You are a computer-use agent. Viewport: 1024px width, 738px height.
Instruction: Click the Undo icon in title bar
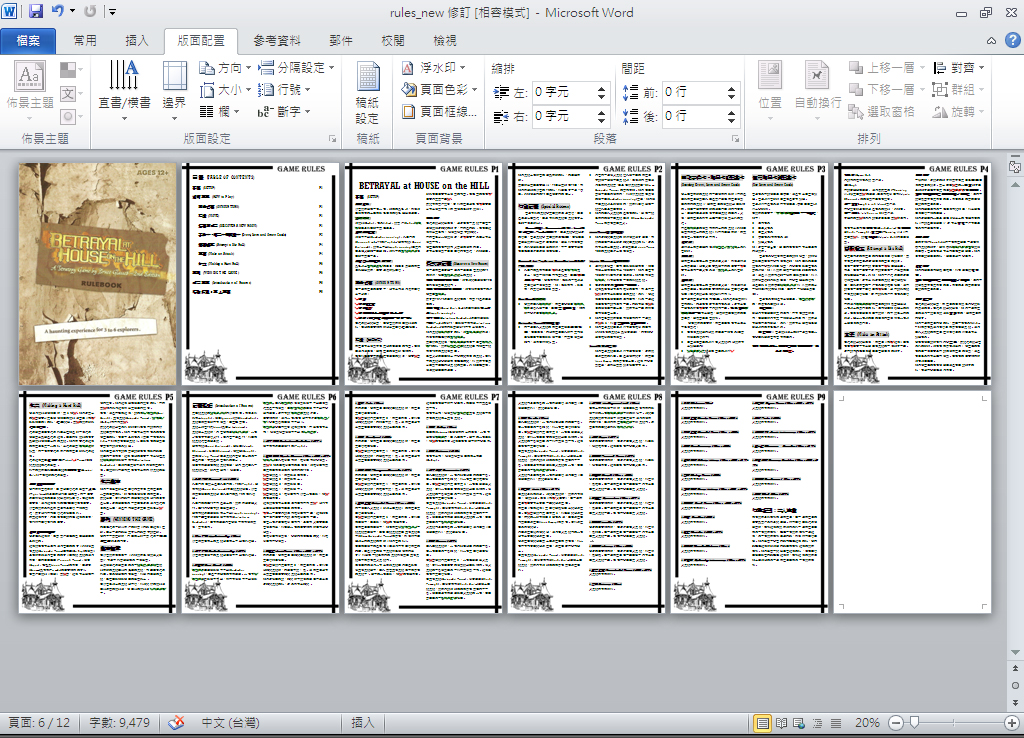point(58,11)
